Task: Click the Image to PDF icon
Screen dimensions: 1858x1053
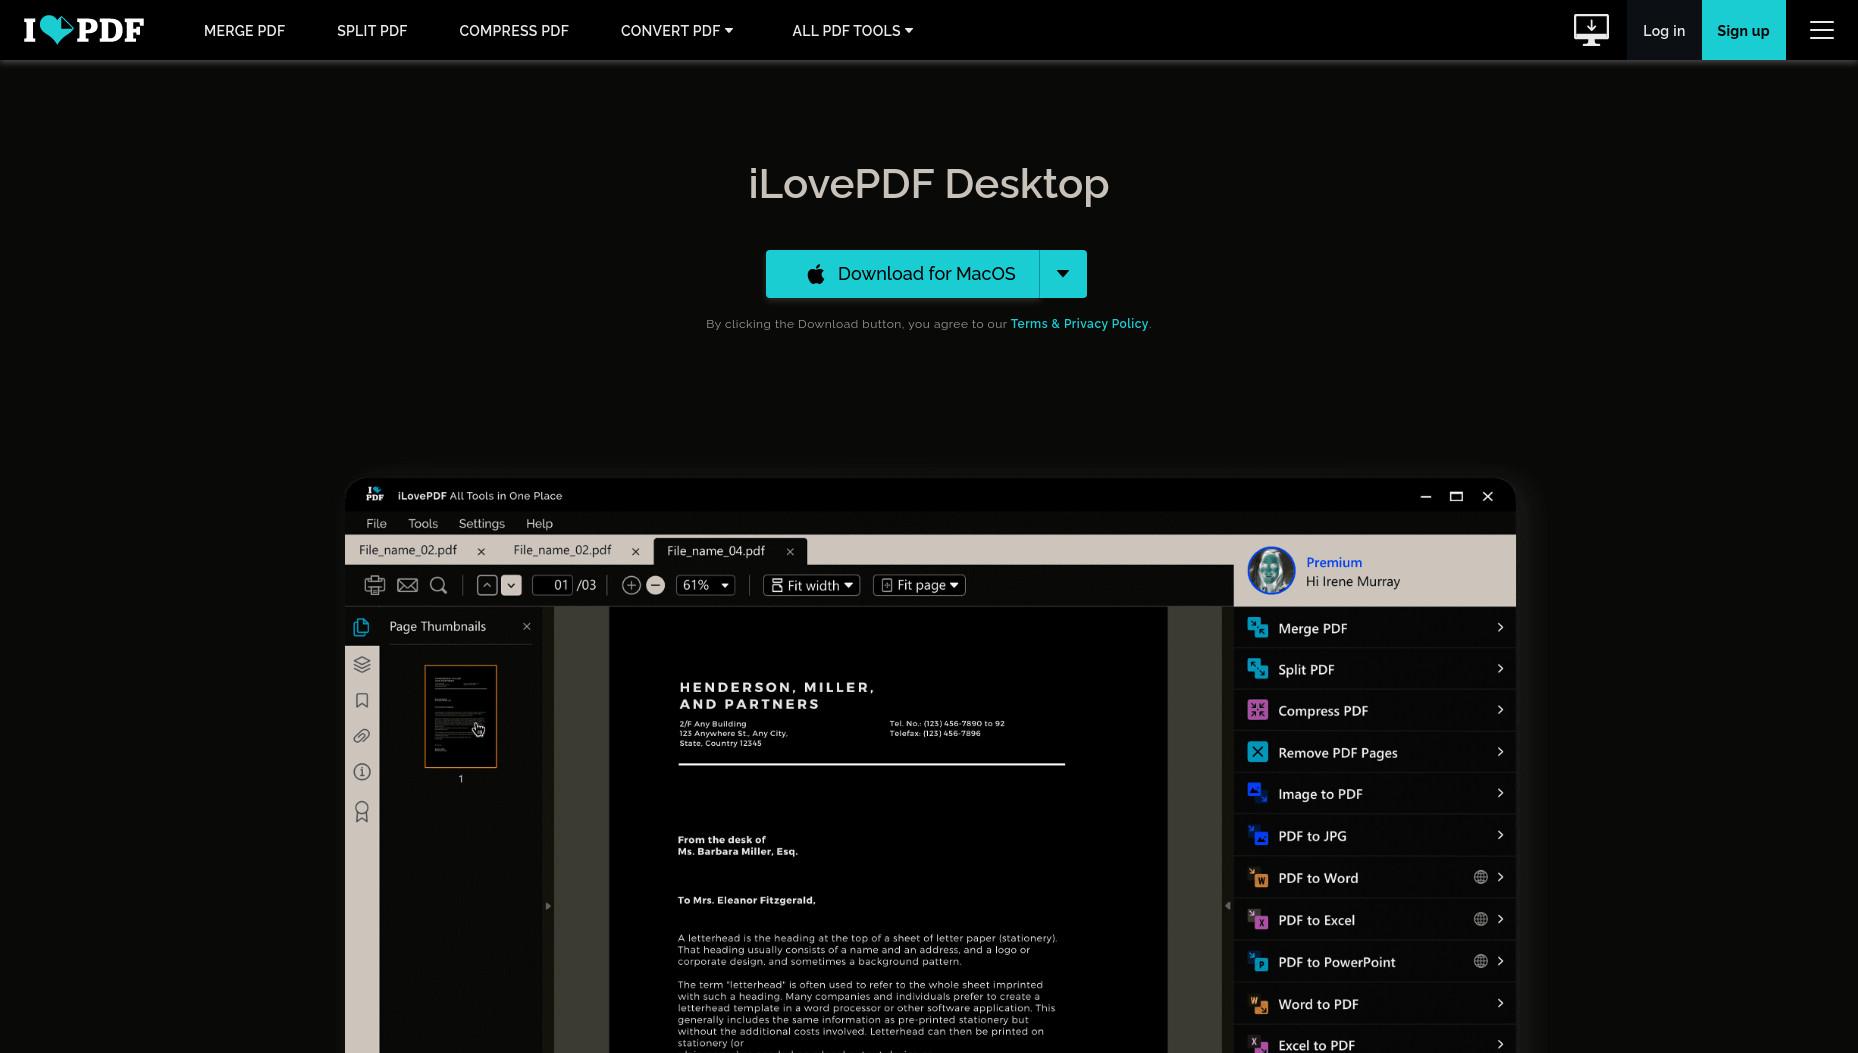Action: tap(1258, 793)
